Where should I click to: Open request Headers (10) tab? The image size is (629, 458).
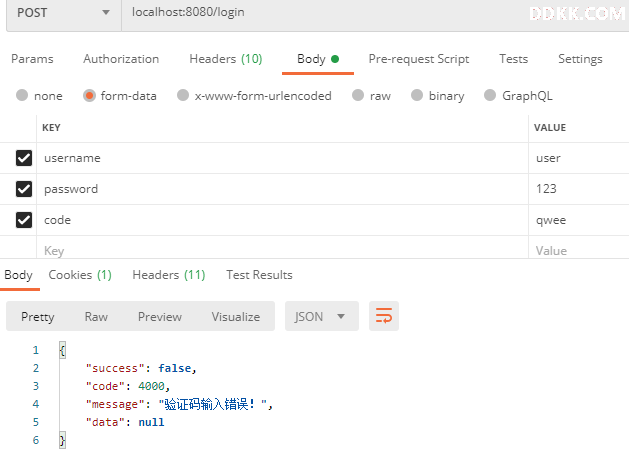coord(226,59)
